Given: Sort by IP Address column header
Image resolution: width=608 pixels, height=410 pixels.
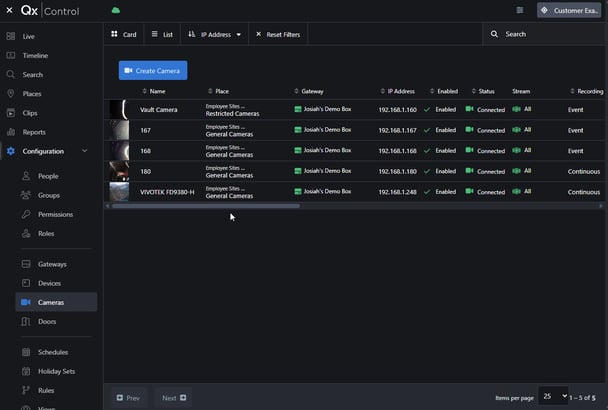Looking at the screenshot, I should [397, 91].
